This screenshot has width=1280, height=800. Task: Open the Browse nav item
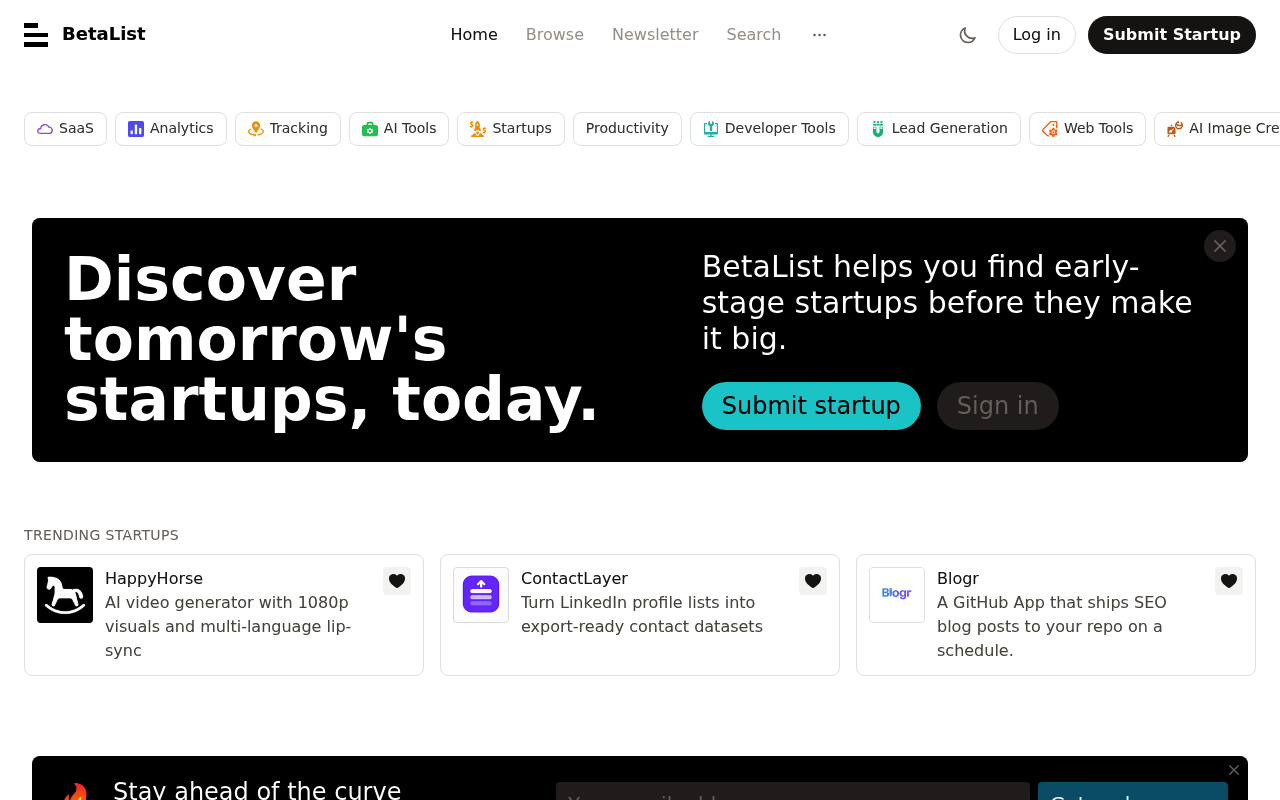[555, 35]
